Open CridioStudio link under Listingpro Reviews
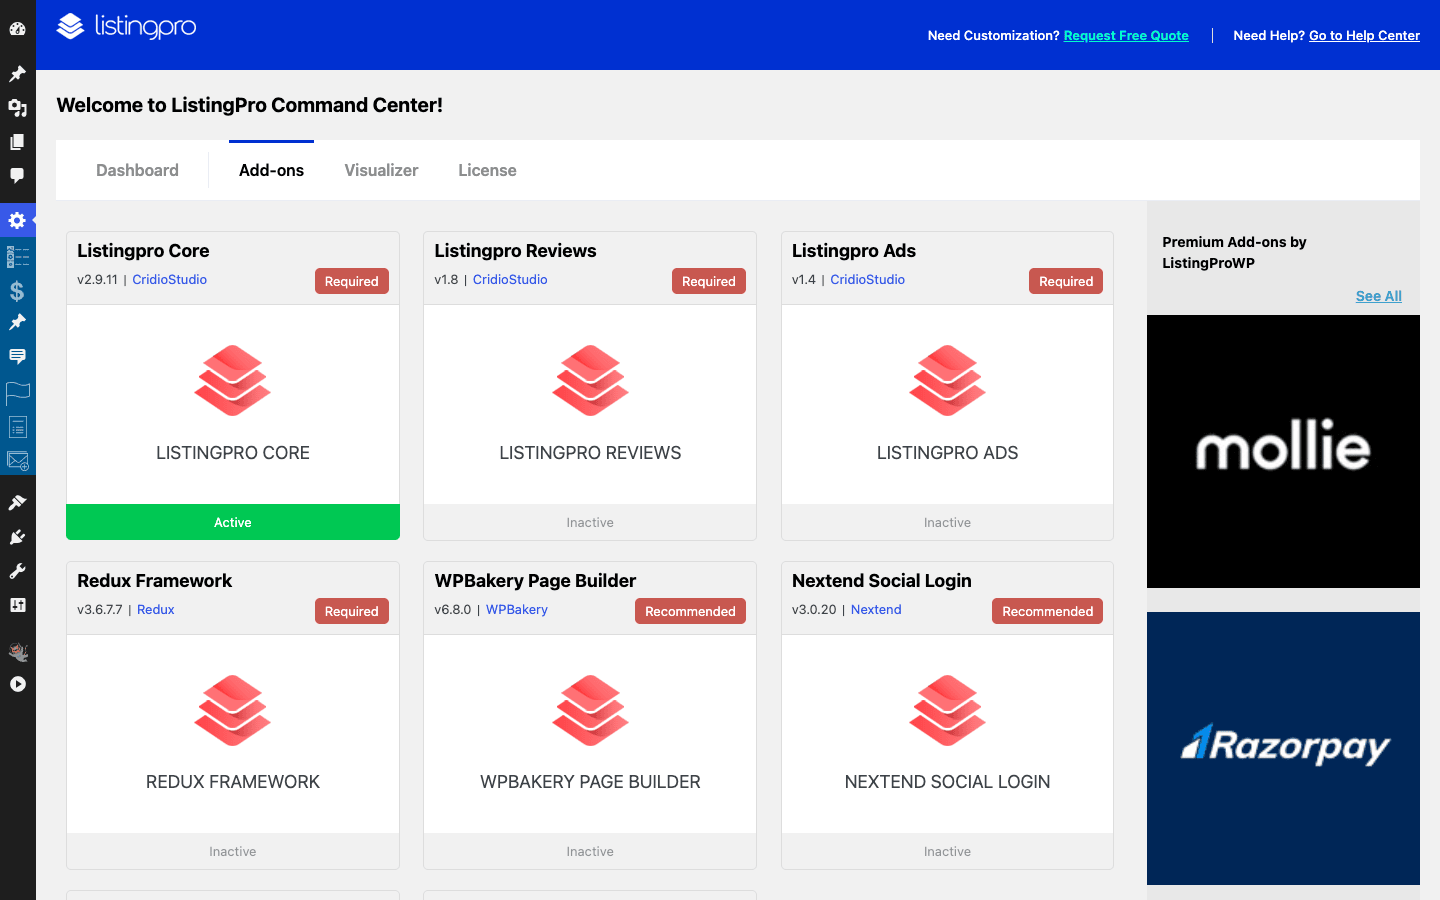Image resolution: width=1440 pixels, height=900 pixels. point(510,279)
